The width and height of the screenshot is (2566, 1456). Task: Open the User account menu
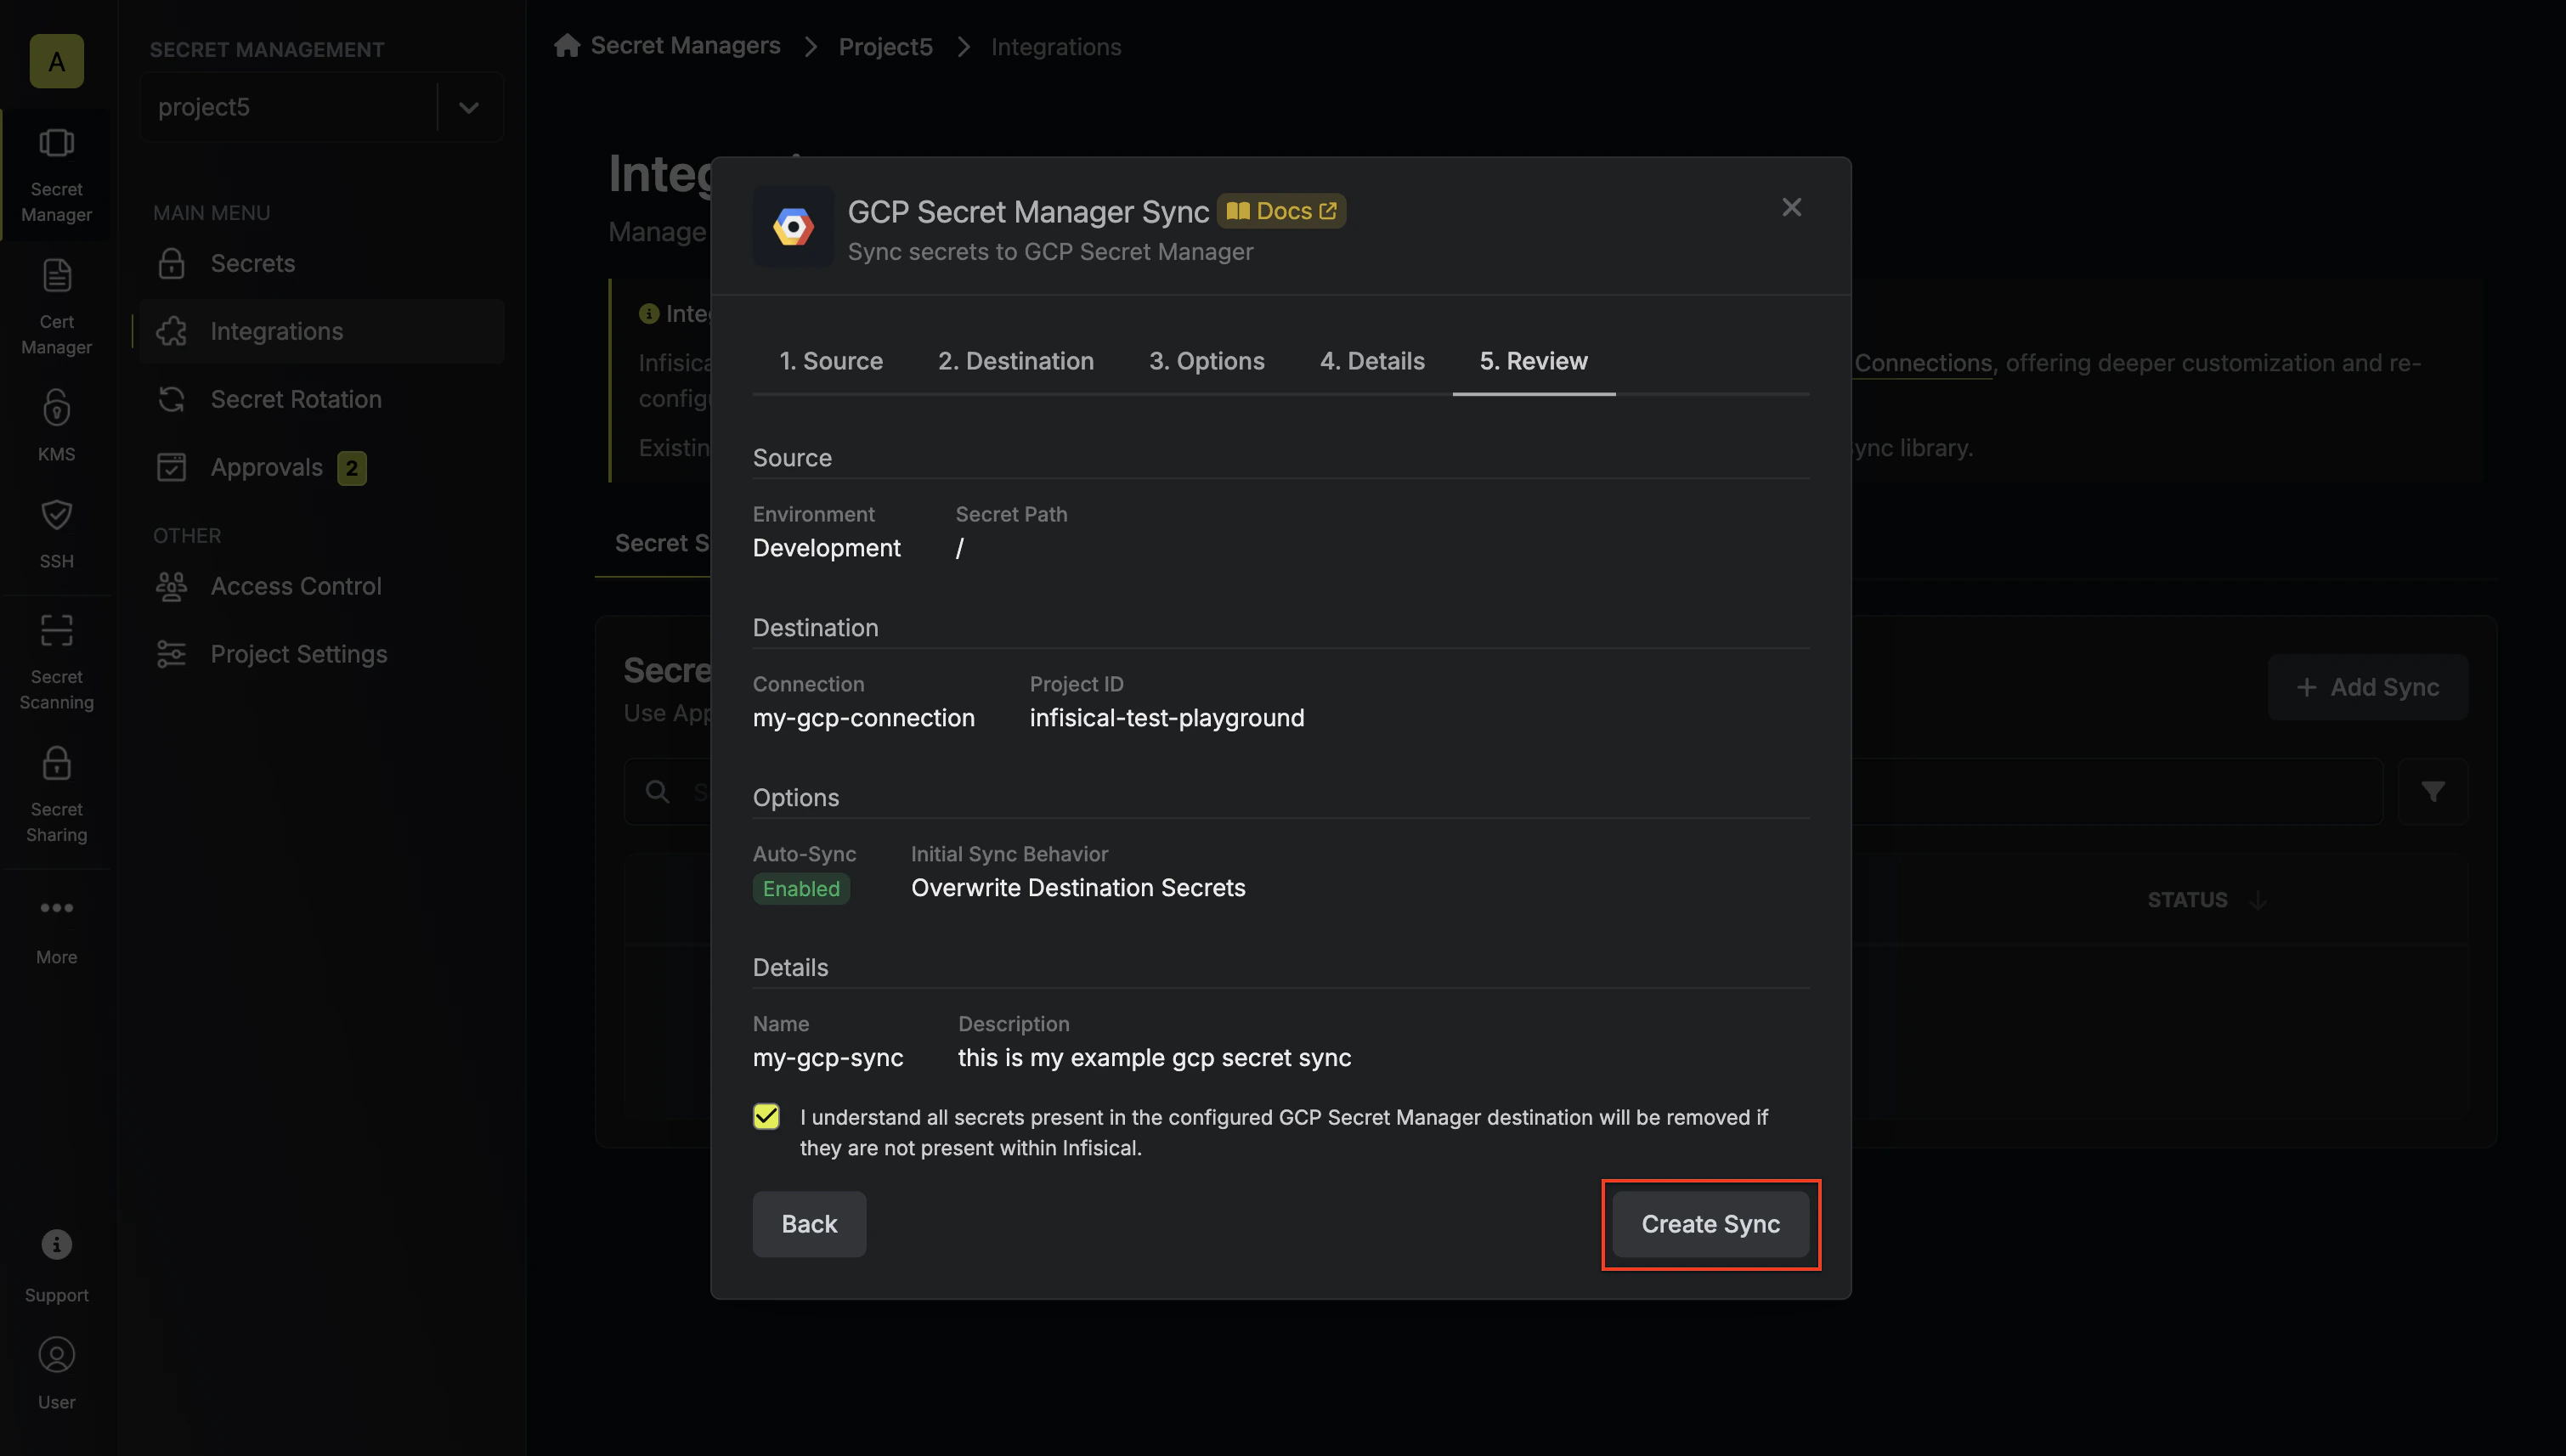pyautogui.click(x=56, y=1373)
